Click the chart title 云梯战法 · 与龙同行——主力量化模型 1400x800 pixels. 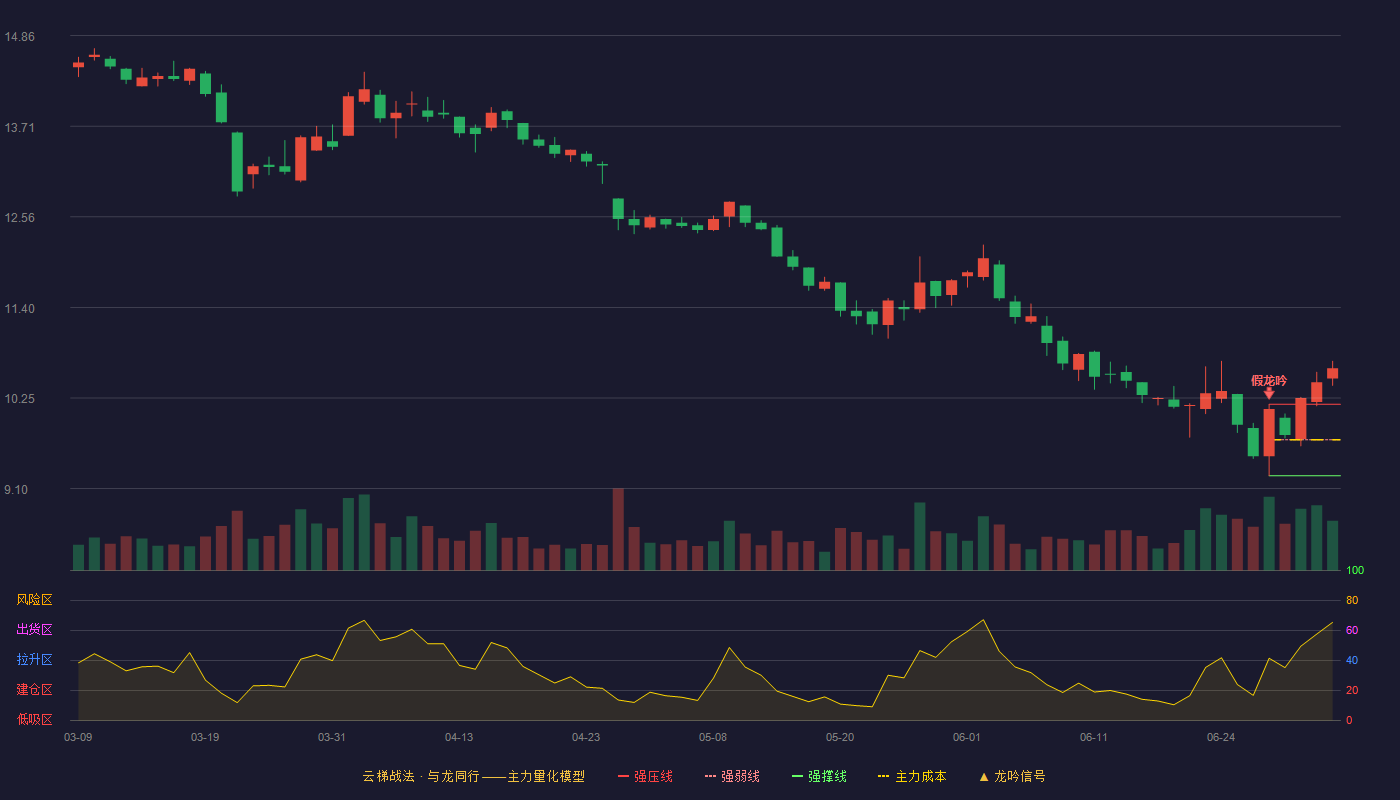474,776
